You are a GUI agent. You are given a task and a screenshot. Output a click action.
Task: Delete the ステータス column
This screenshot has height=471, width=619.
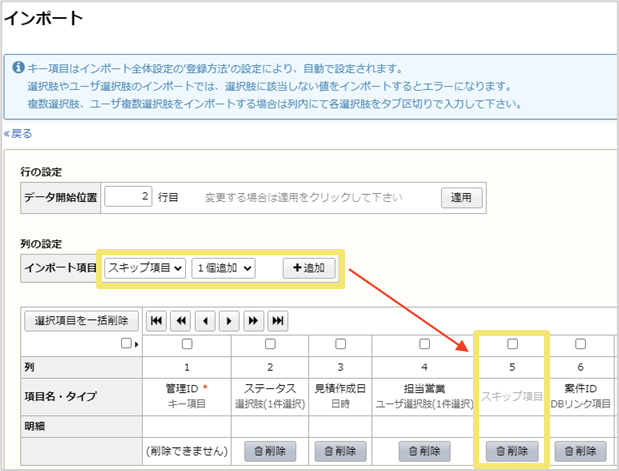[x=270, y=451]
